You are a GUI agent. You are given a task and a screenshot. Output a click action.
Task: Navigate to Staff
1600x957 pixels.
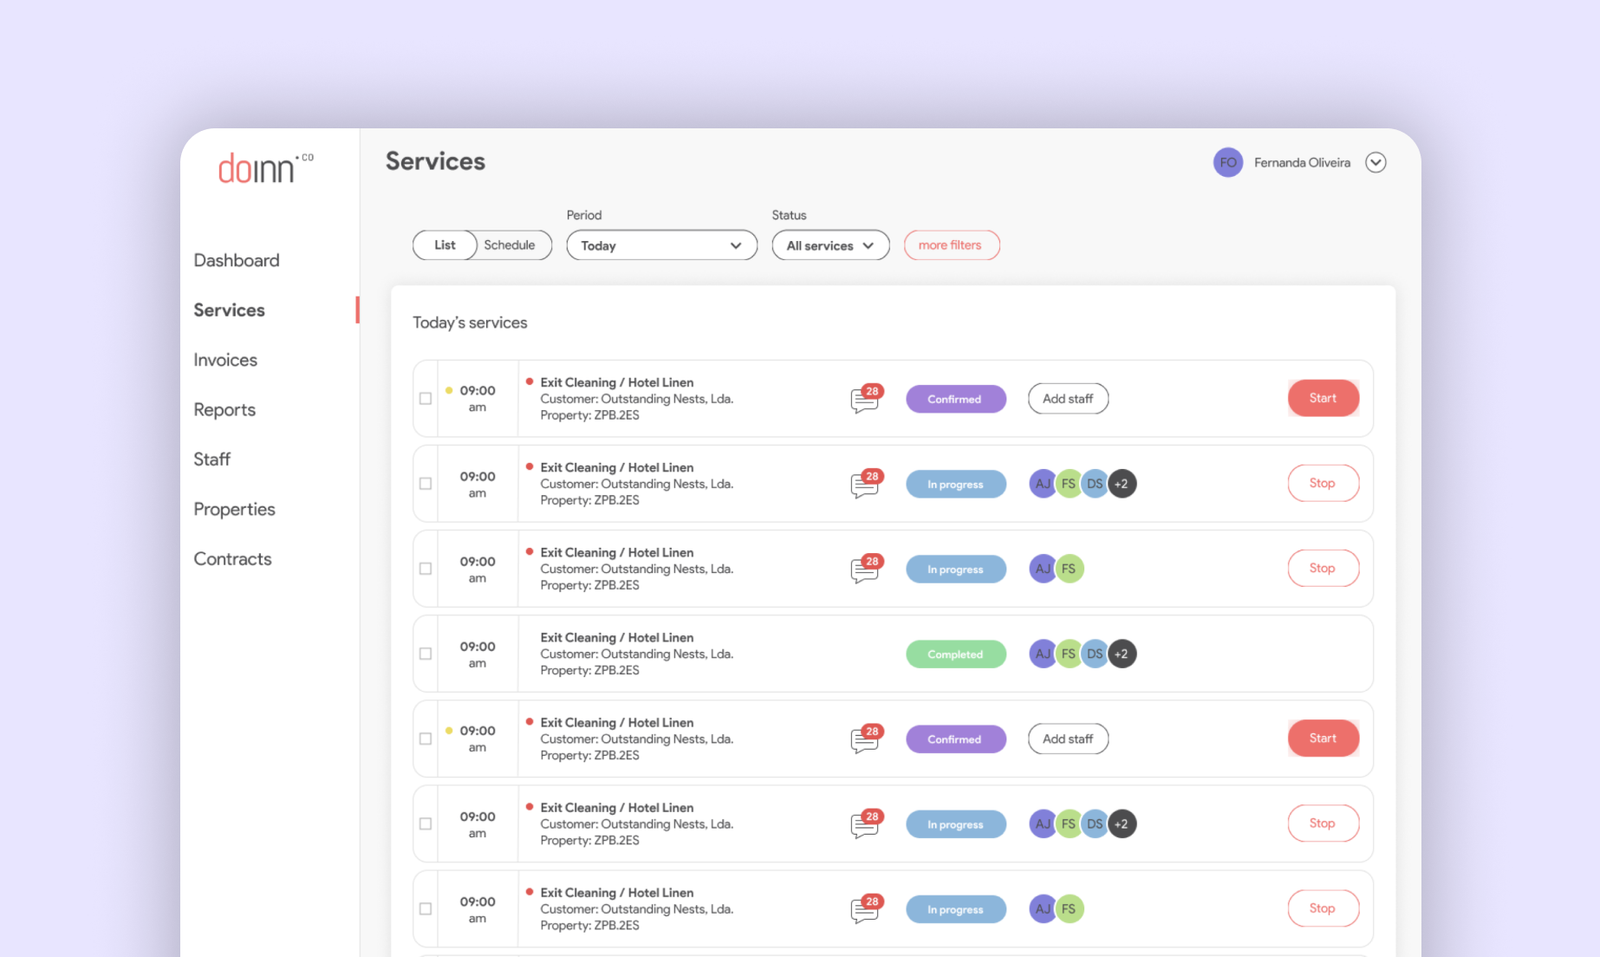212,459
